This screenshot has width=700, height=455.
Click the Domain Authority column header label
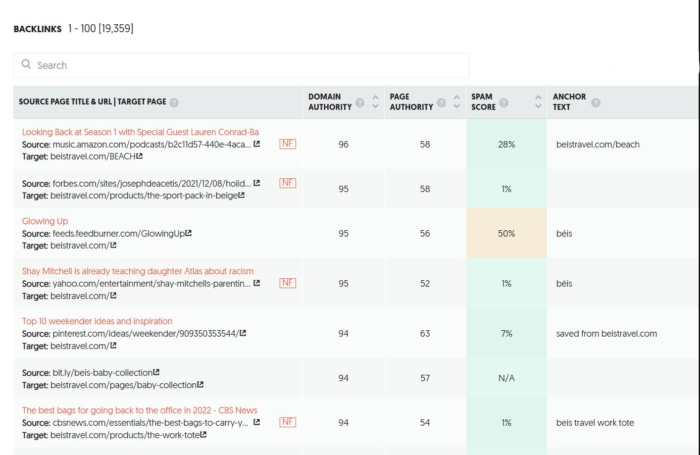click(330, 102)
